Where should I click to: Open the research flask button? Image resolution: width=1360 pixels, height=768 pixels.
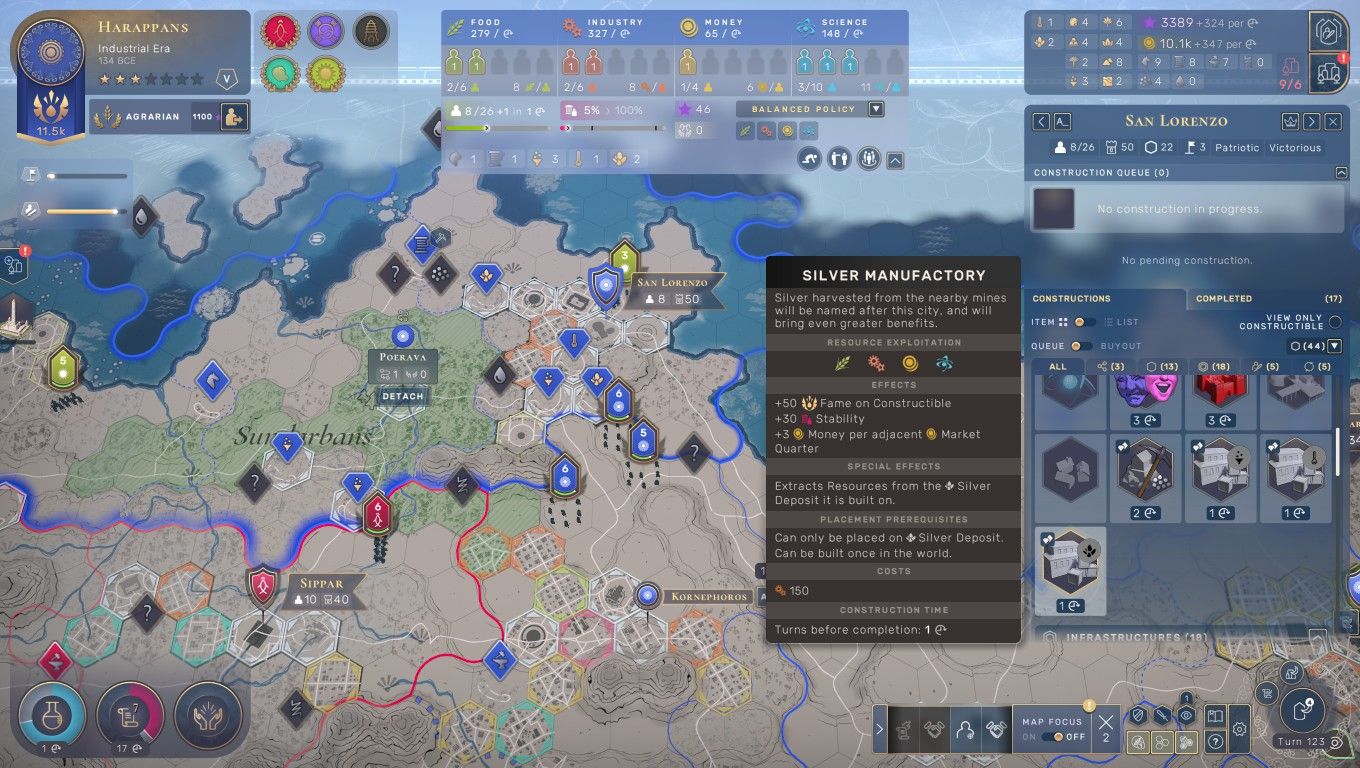[50, 716]
